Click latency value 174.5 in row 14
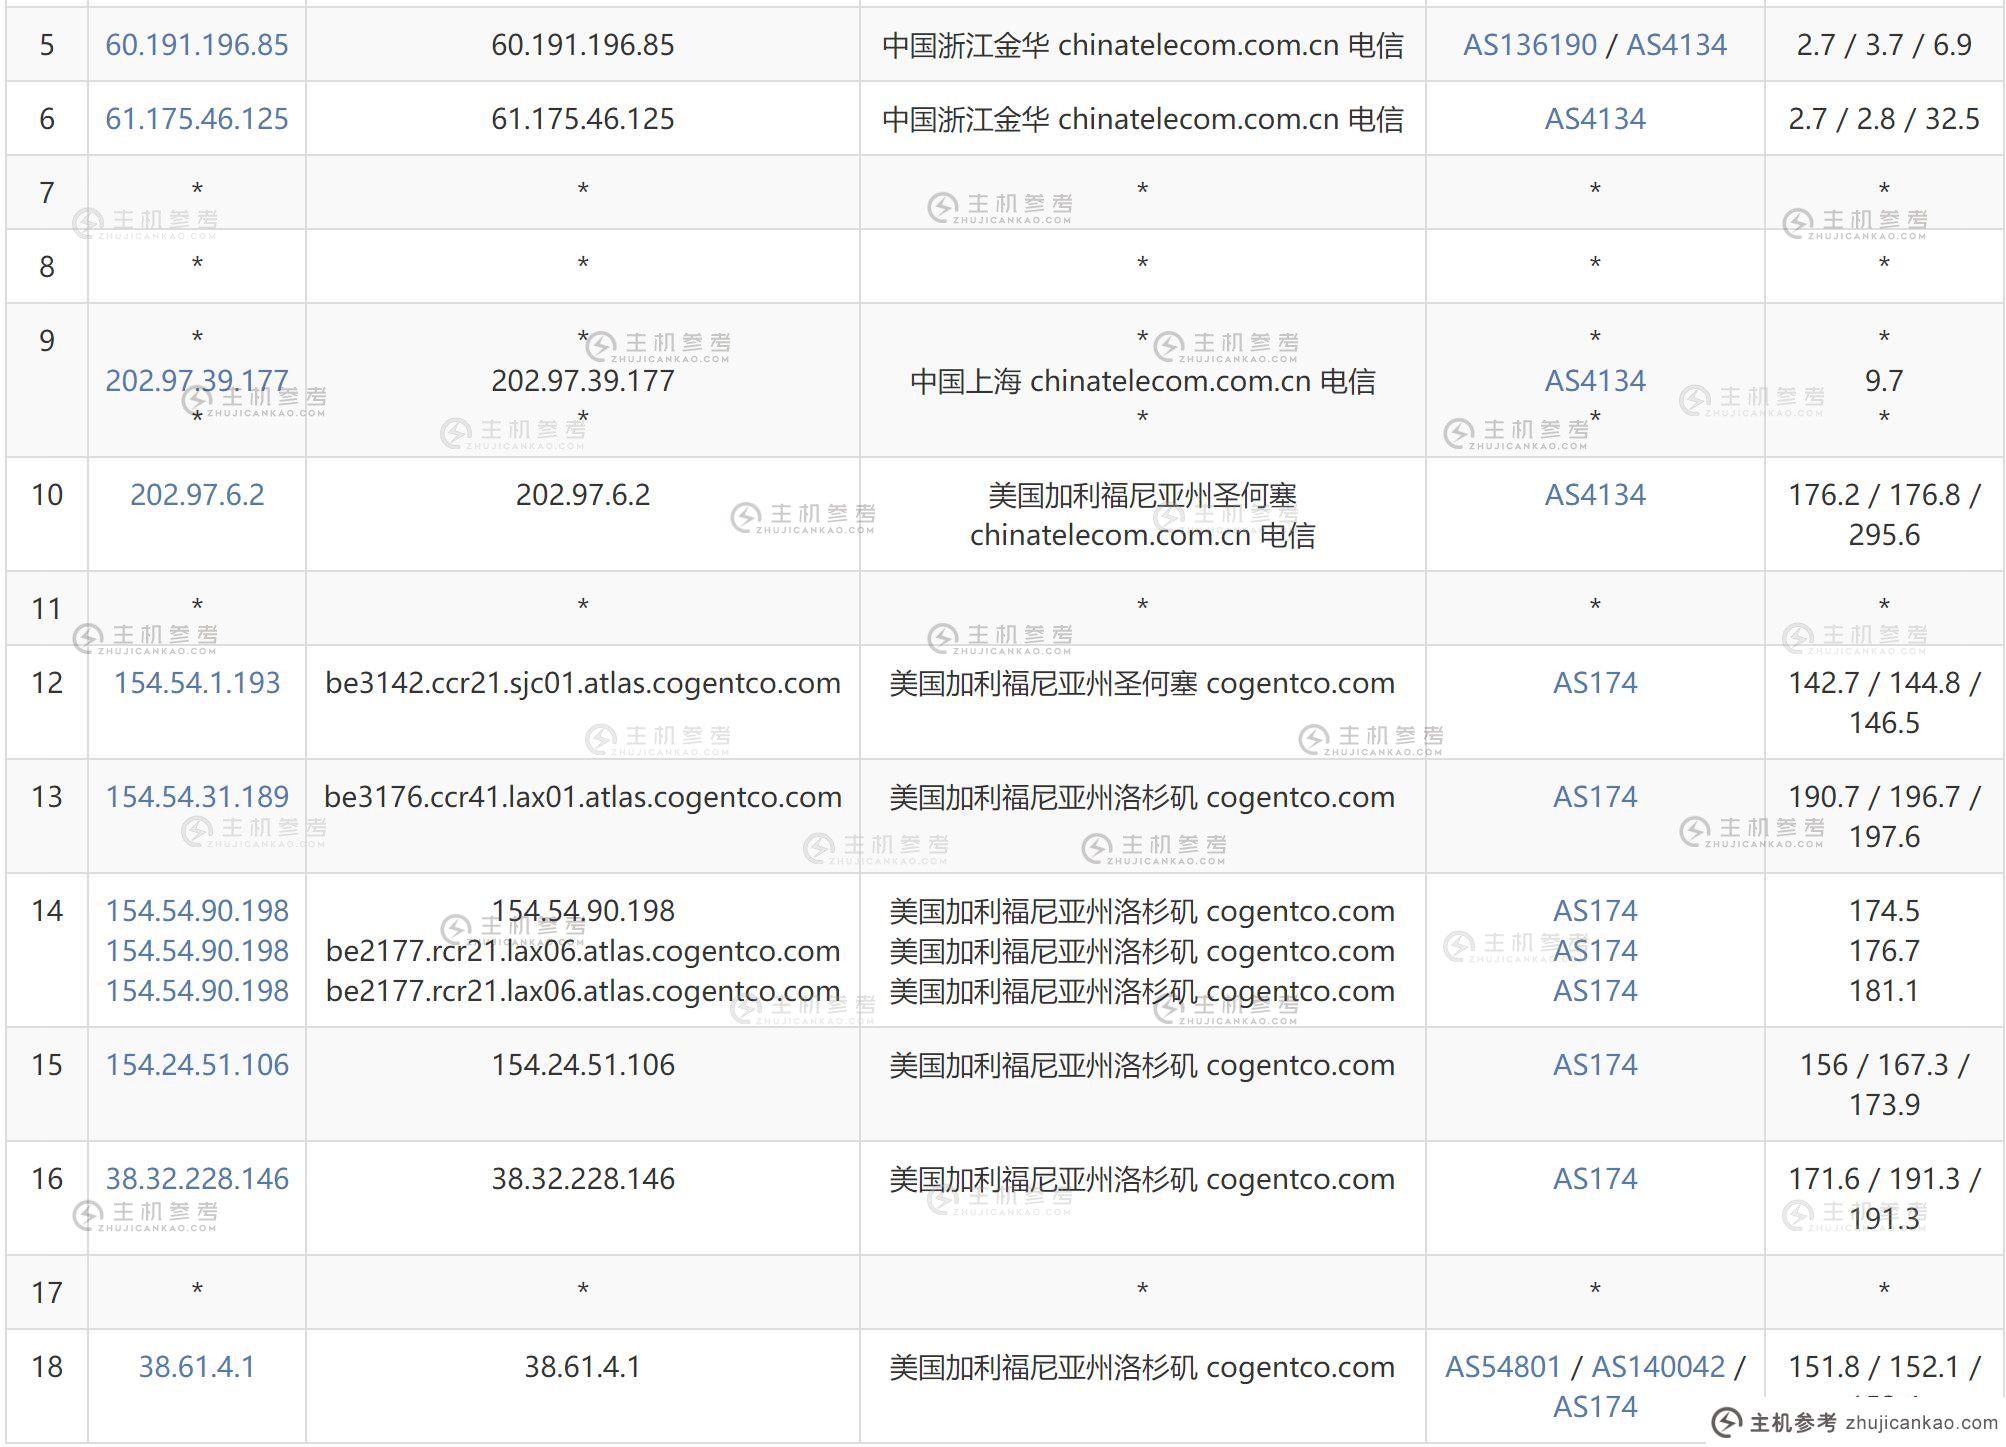Image resolution: width=2006 pixels, height=1447 pixels. [1884, 911]
